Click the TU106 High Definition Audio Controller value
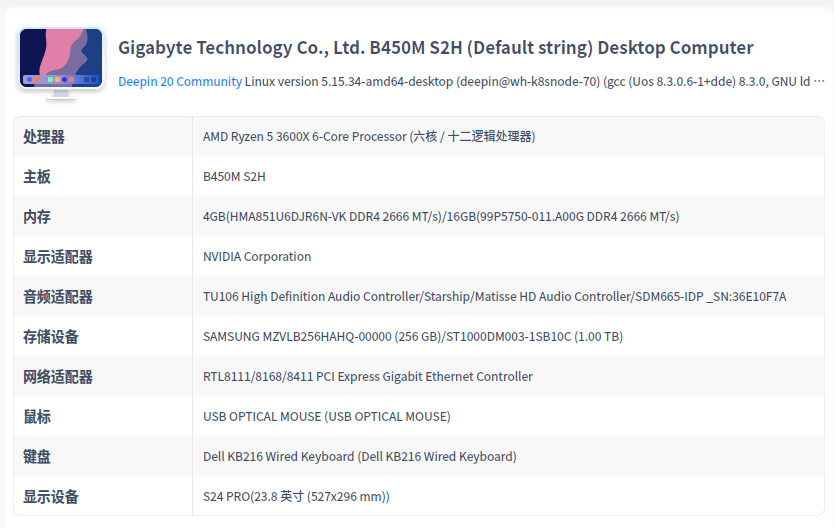Image resolution: width=834 pixels, height=528 pixels. pos(494,297)
